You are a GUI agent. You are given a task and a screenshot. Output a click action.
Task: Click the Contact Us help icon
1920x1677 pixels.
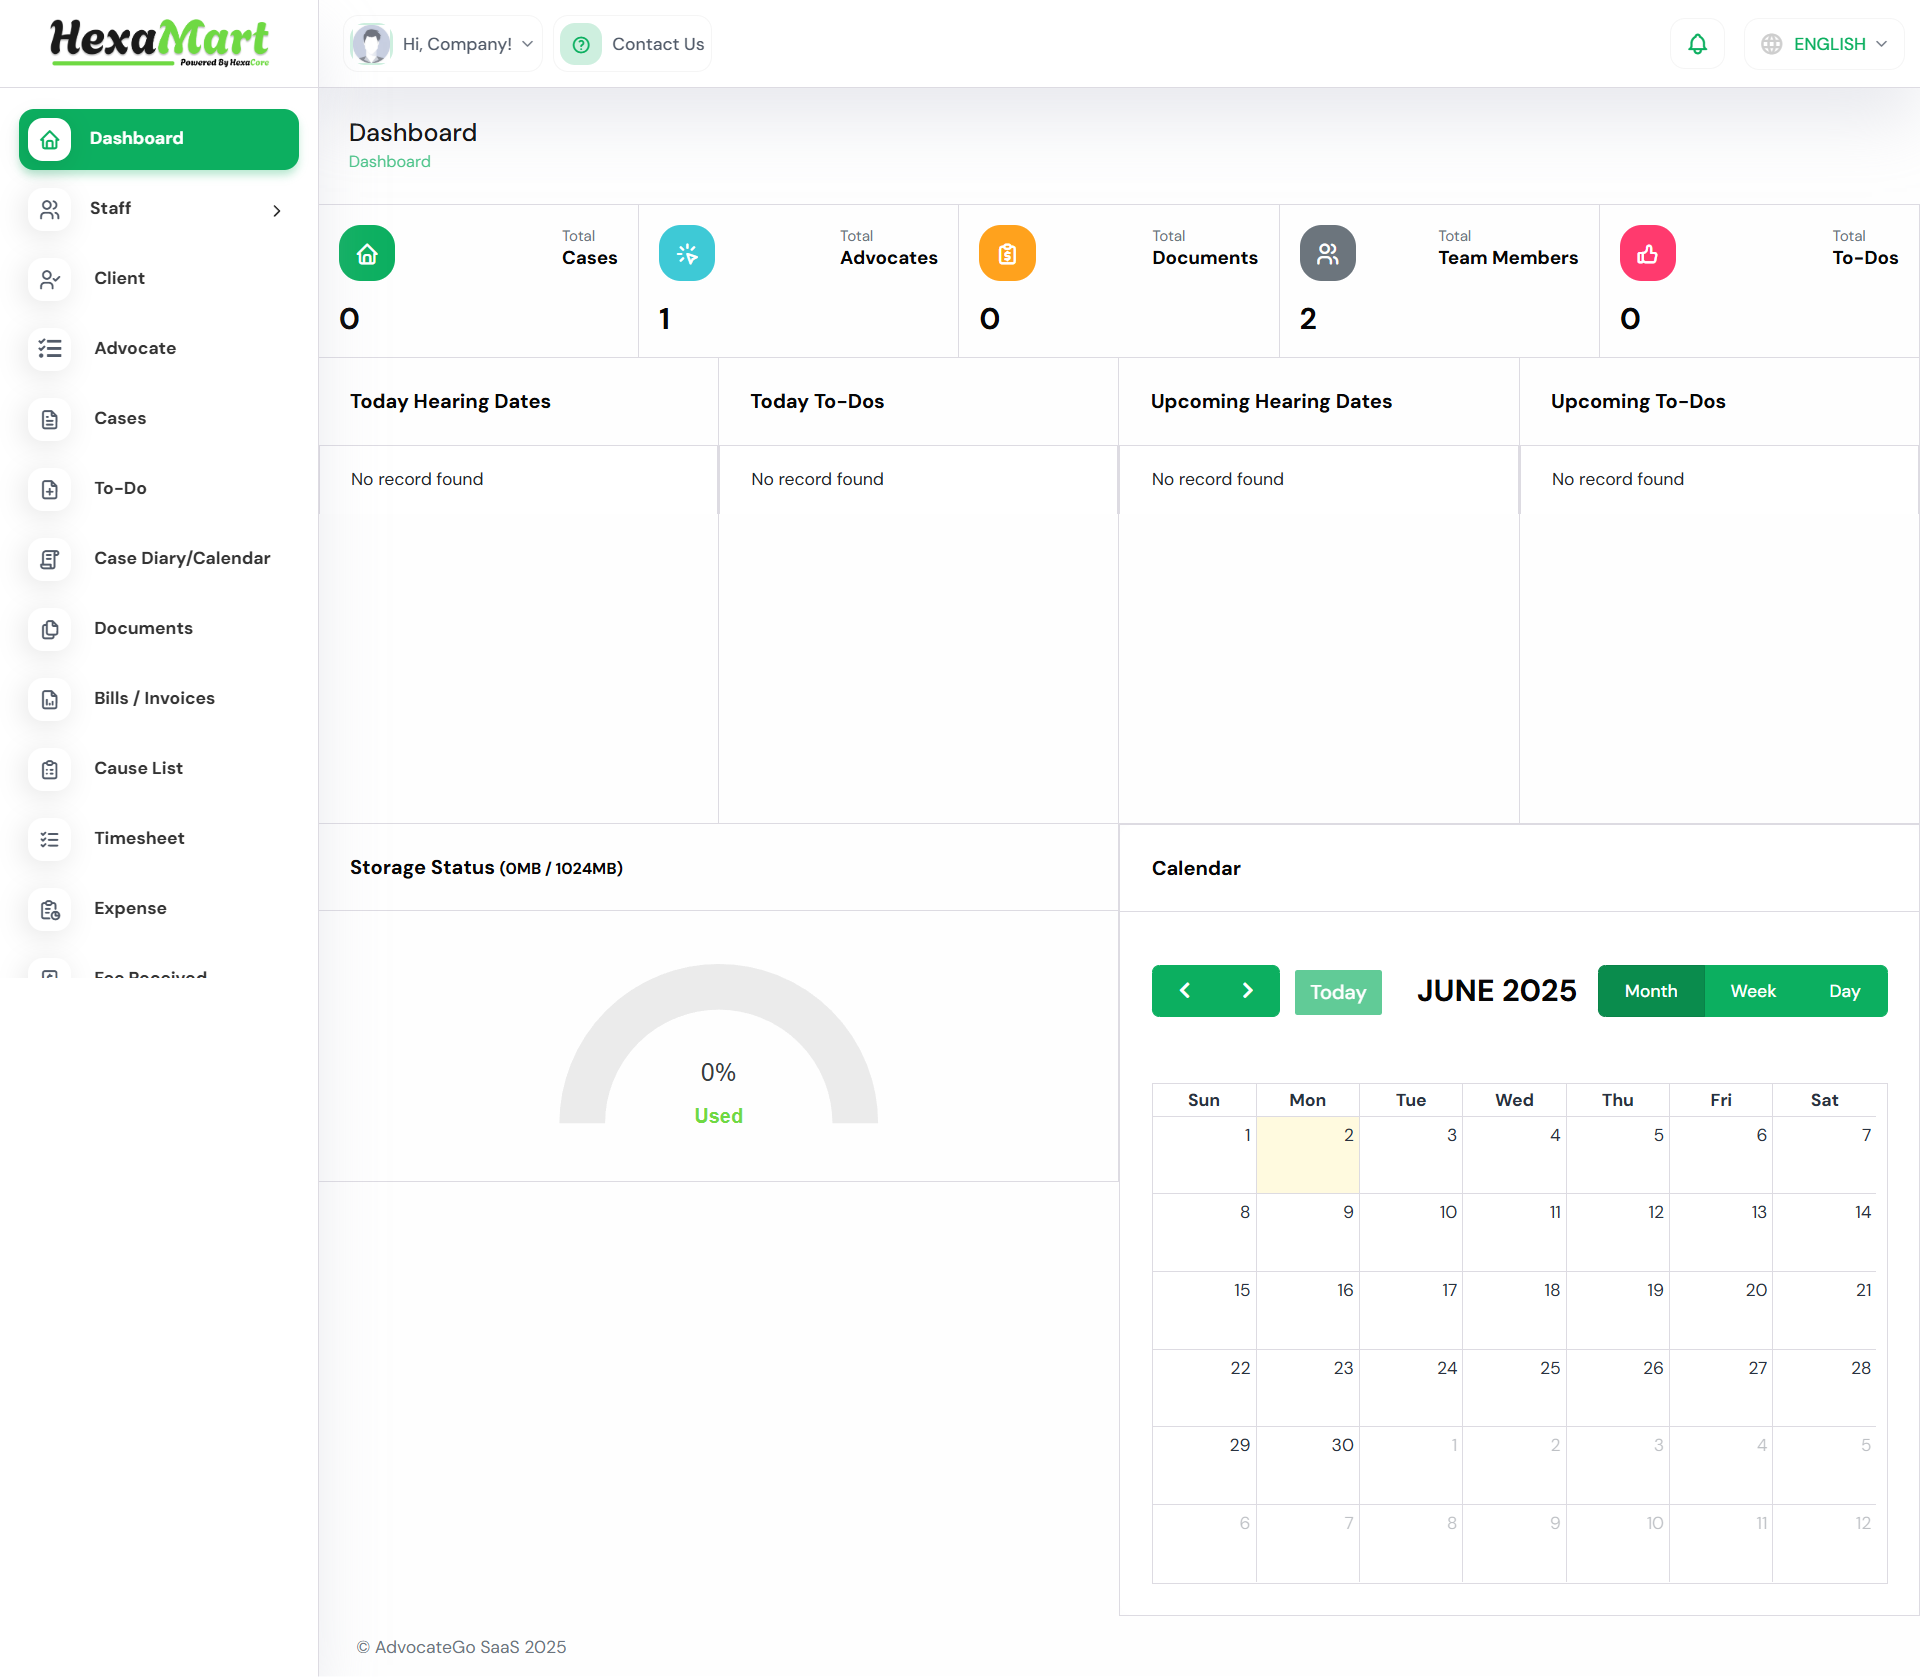tap(581, 44)
